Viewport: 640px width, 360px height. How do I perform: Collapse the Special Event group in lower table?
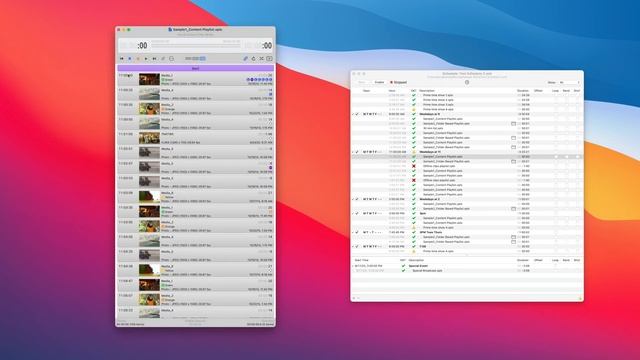pos(353,266)
